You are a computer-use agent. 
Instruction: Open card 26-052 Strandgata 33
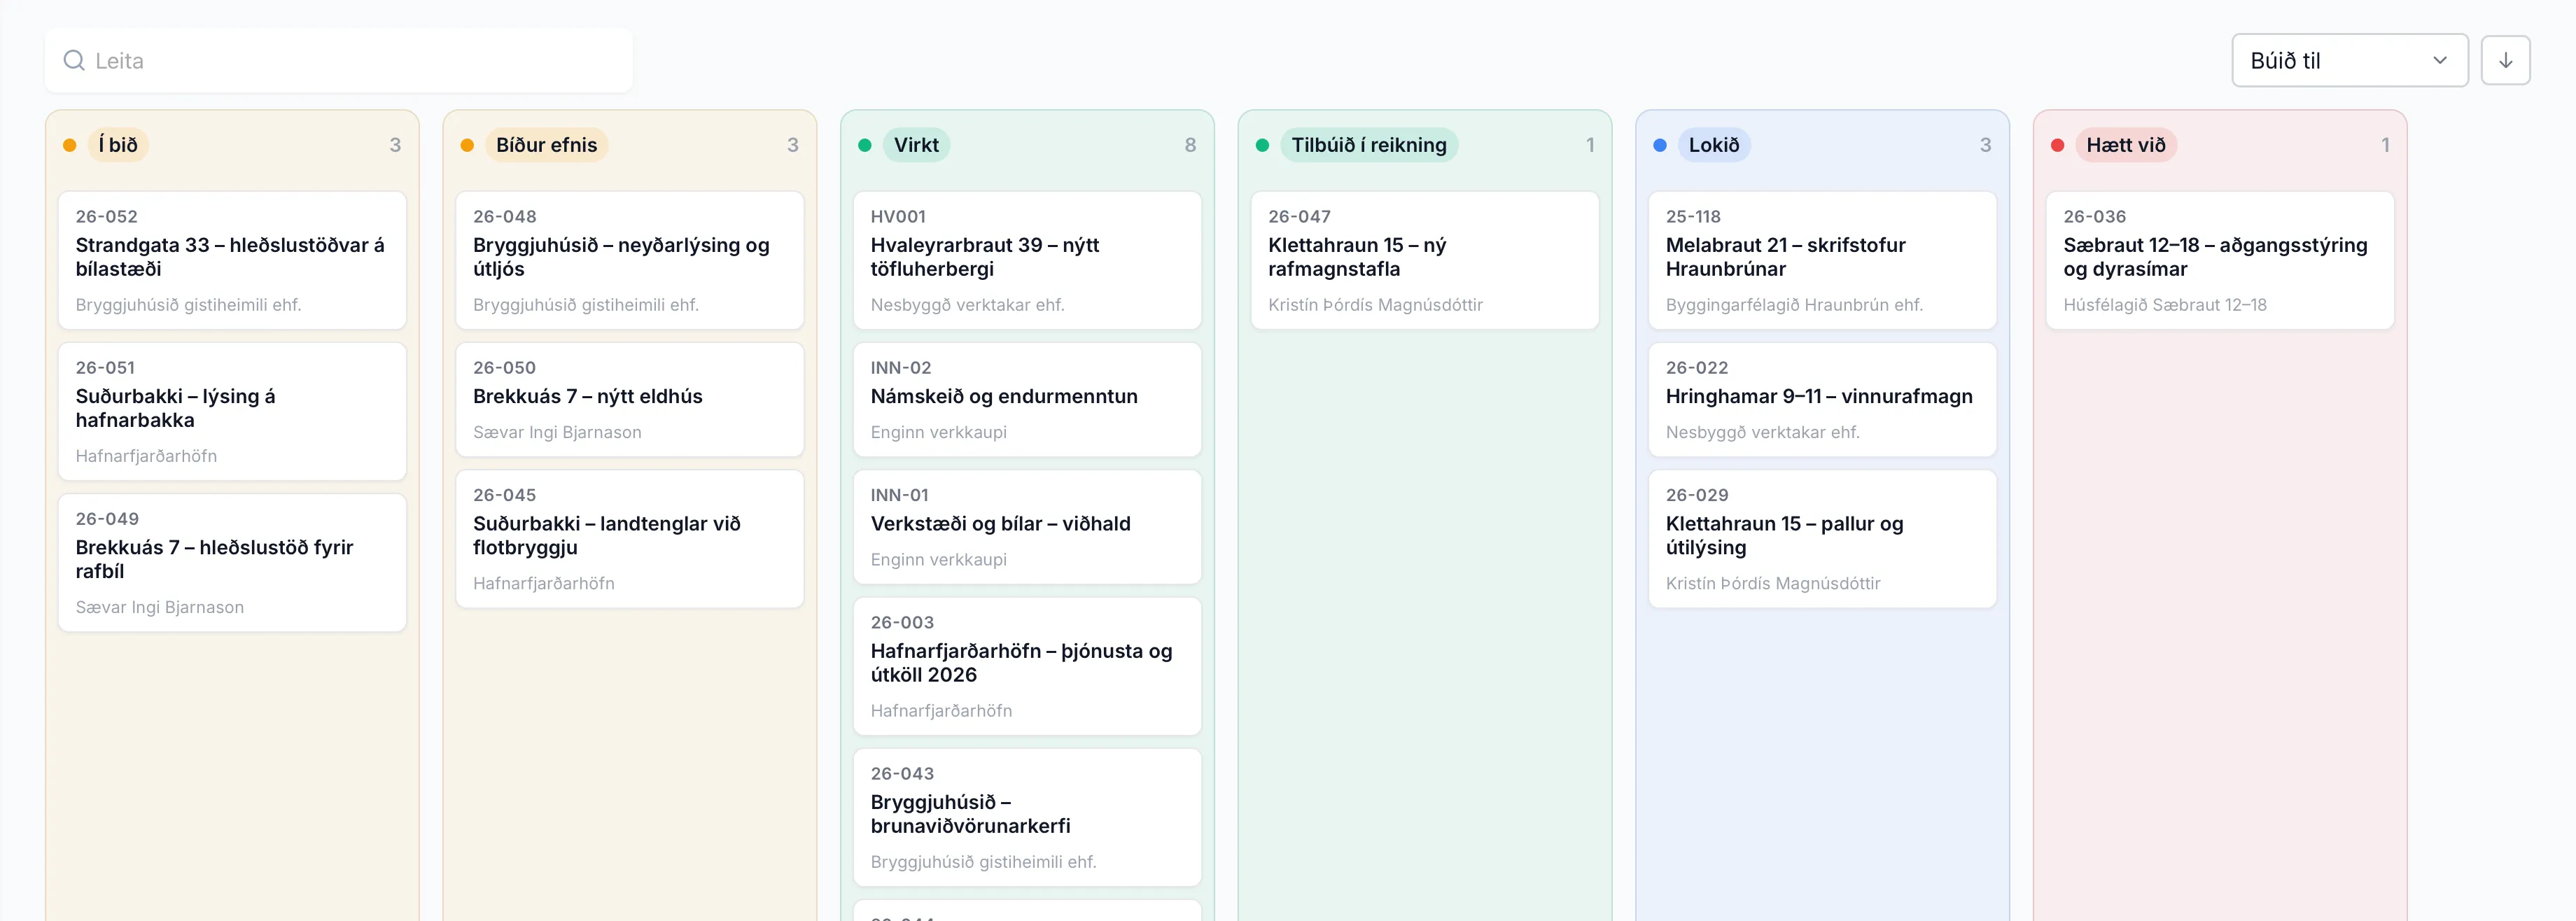[x=232, y=260]
